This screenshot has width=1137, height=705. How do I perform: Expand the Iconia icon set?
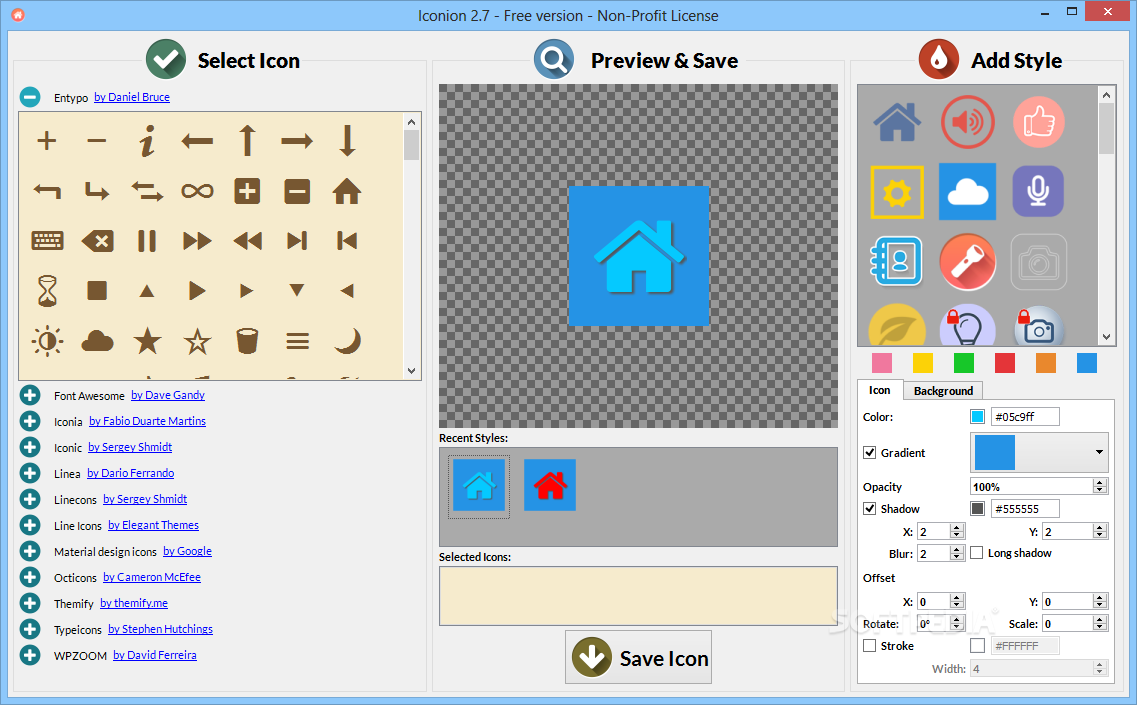pos(30,421)
